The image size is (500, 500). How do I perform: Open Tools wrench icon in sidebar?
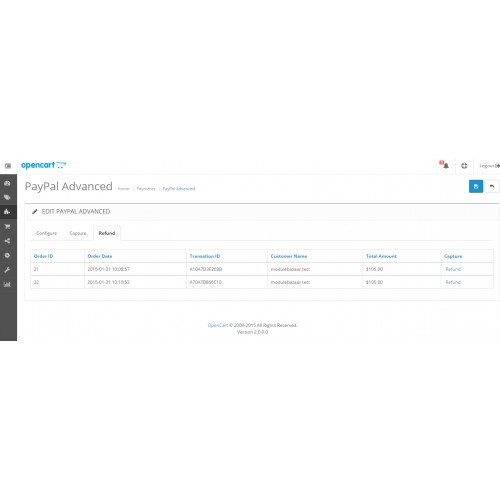point(7,270)
